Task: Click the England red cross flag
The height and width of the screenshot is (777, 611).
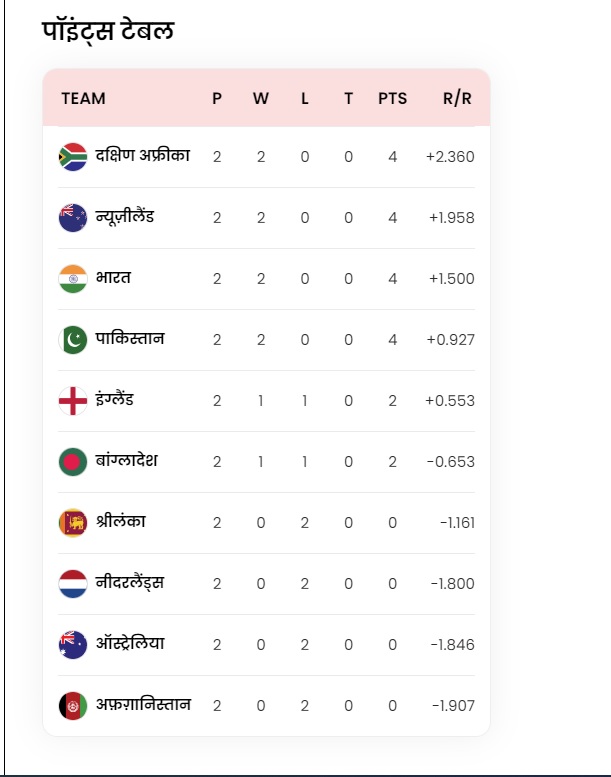Action: [73, 400]
